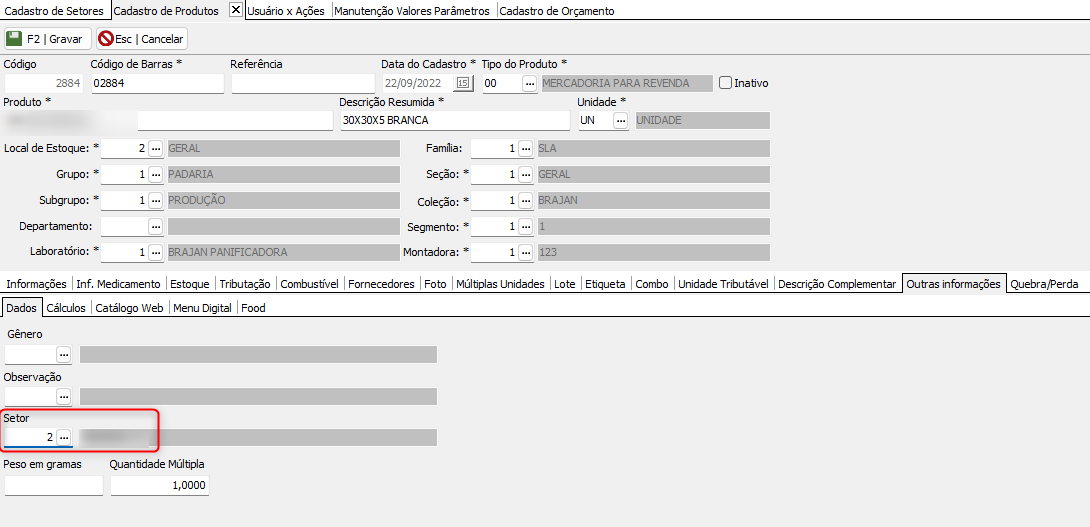Open calendar picker for Data do Cadastro

pyautogui.click(x=463, y=84)
